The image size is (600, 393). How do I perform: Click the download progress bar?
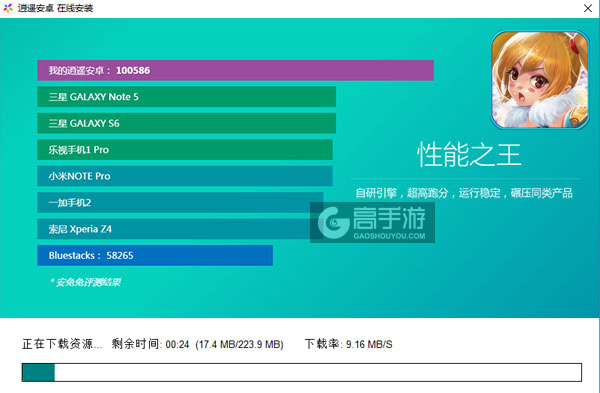coord(302,372)
